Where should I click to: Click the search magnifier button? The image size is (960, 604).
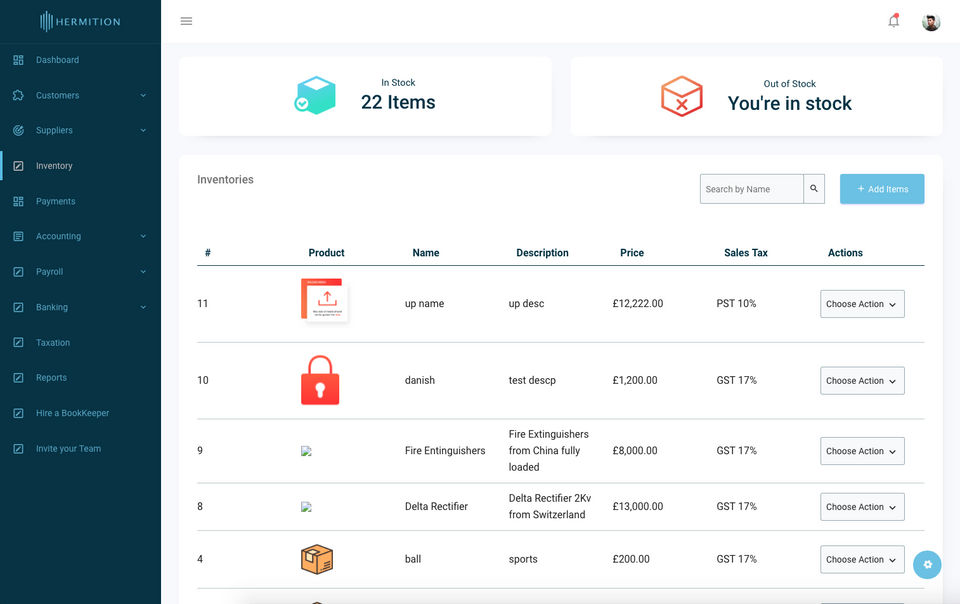coord(814,189)
